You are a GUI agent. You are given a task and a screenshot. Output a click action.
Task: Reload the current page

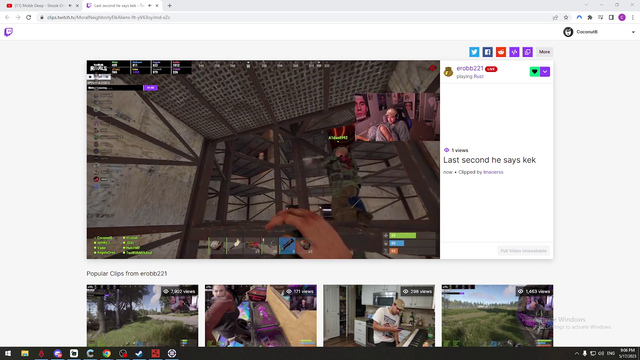(29, 18)
